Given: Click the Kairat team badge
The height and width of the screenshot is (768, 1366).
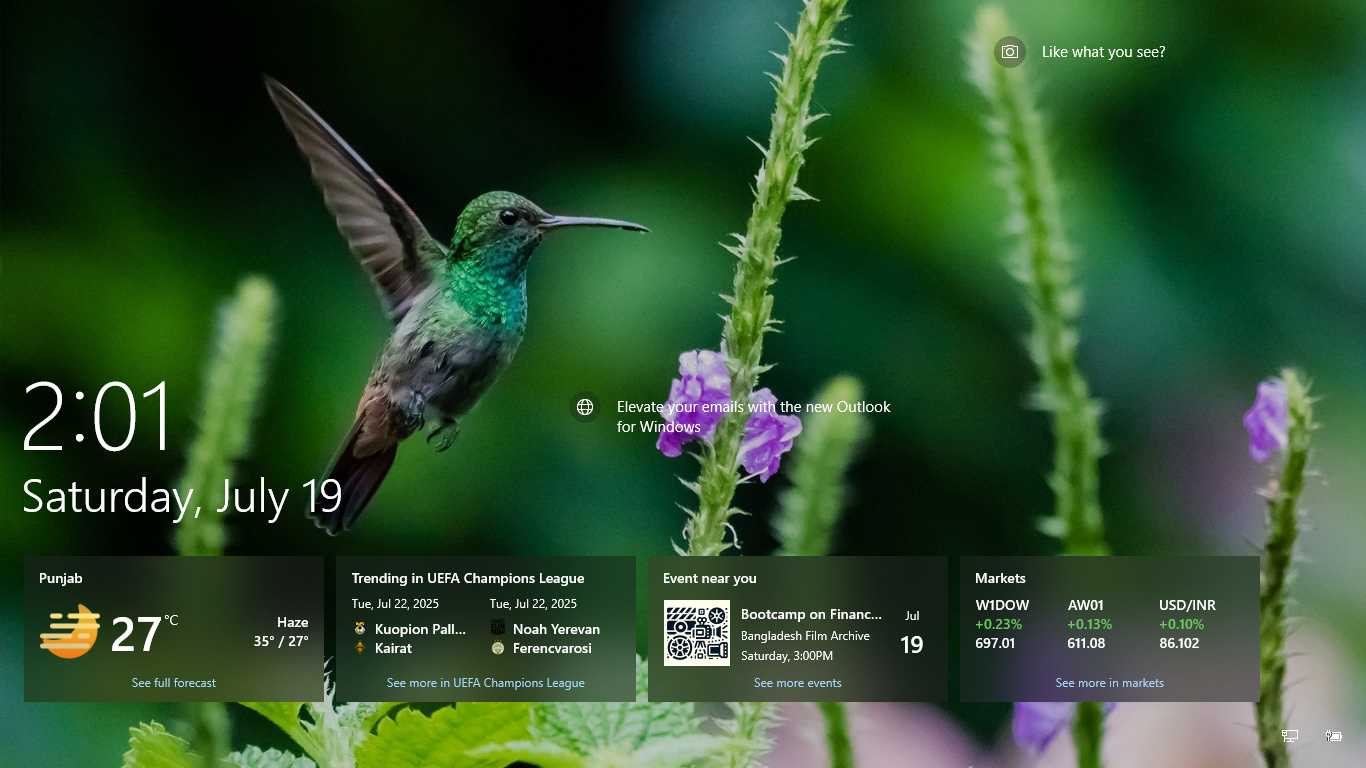Looking at the screenshot, I should [x=360, y=648].
